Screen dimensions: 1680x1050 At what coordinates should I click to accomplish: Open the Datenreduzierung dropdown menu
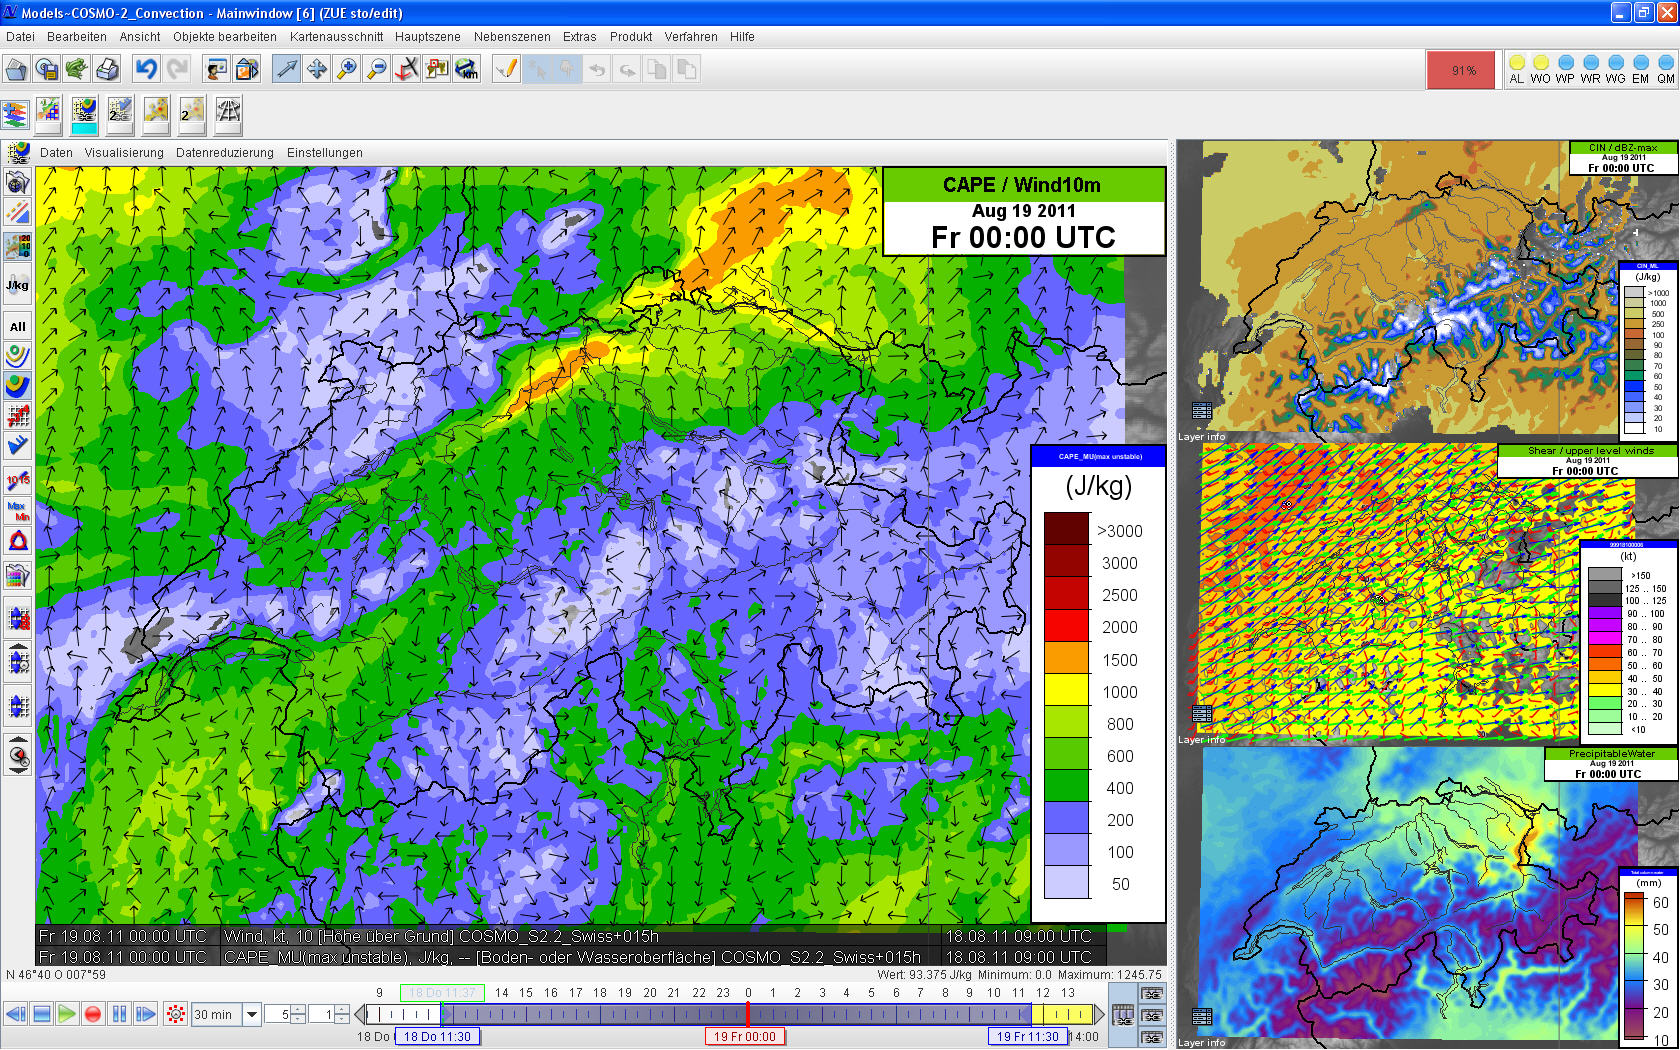point(224,153)
